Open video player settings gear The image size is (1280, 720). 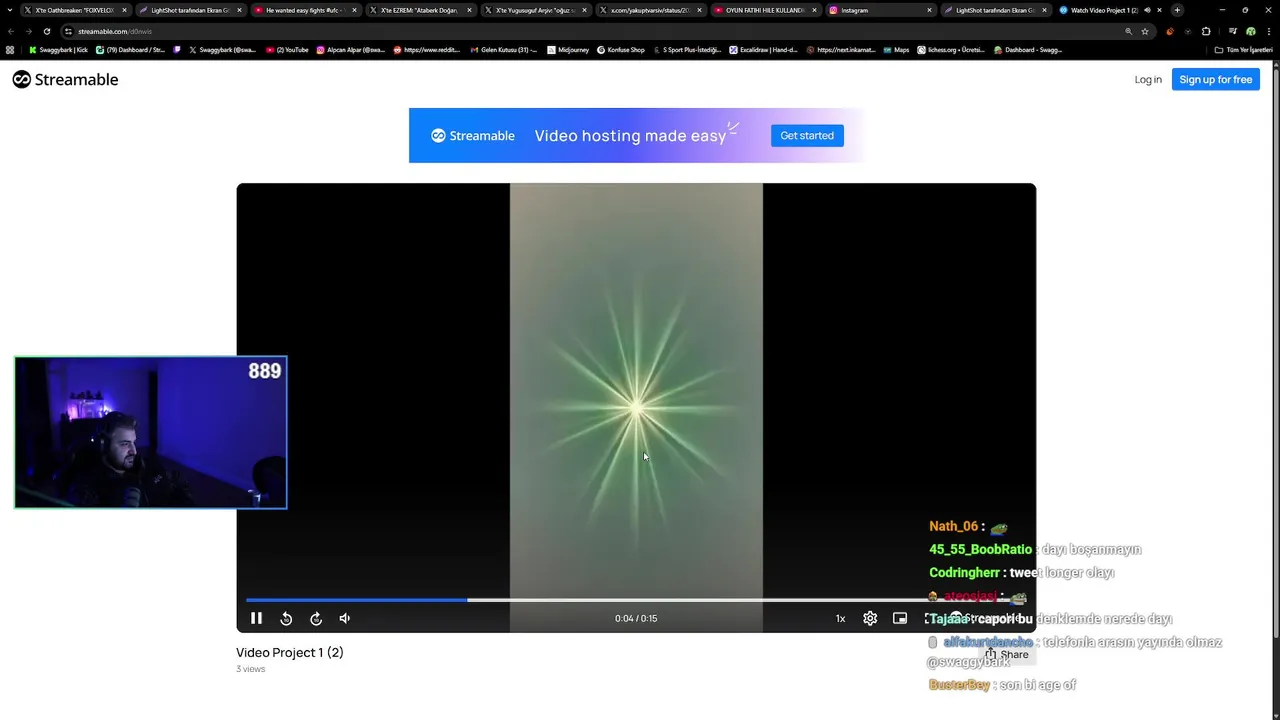870,618
